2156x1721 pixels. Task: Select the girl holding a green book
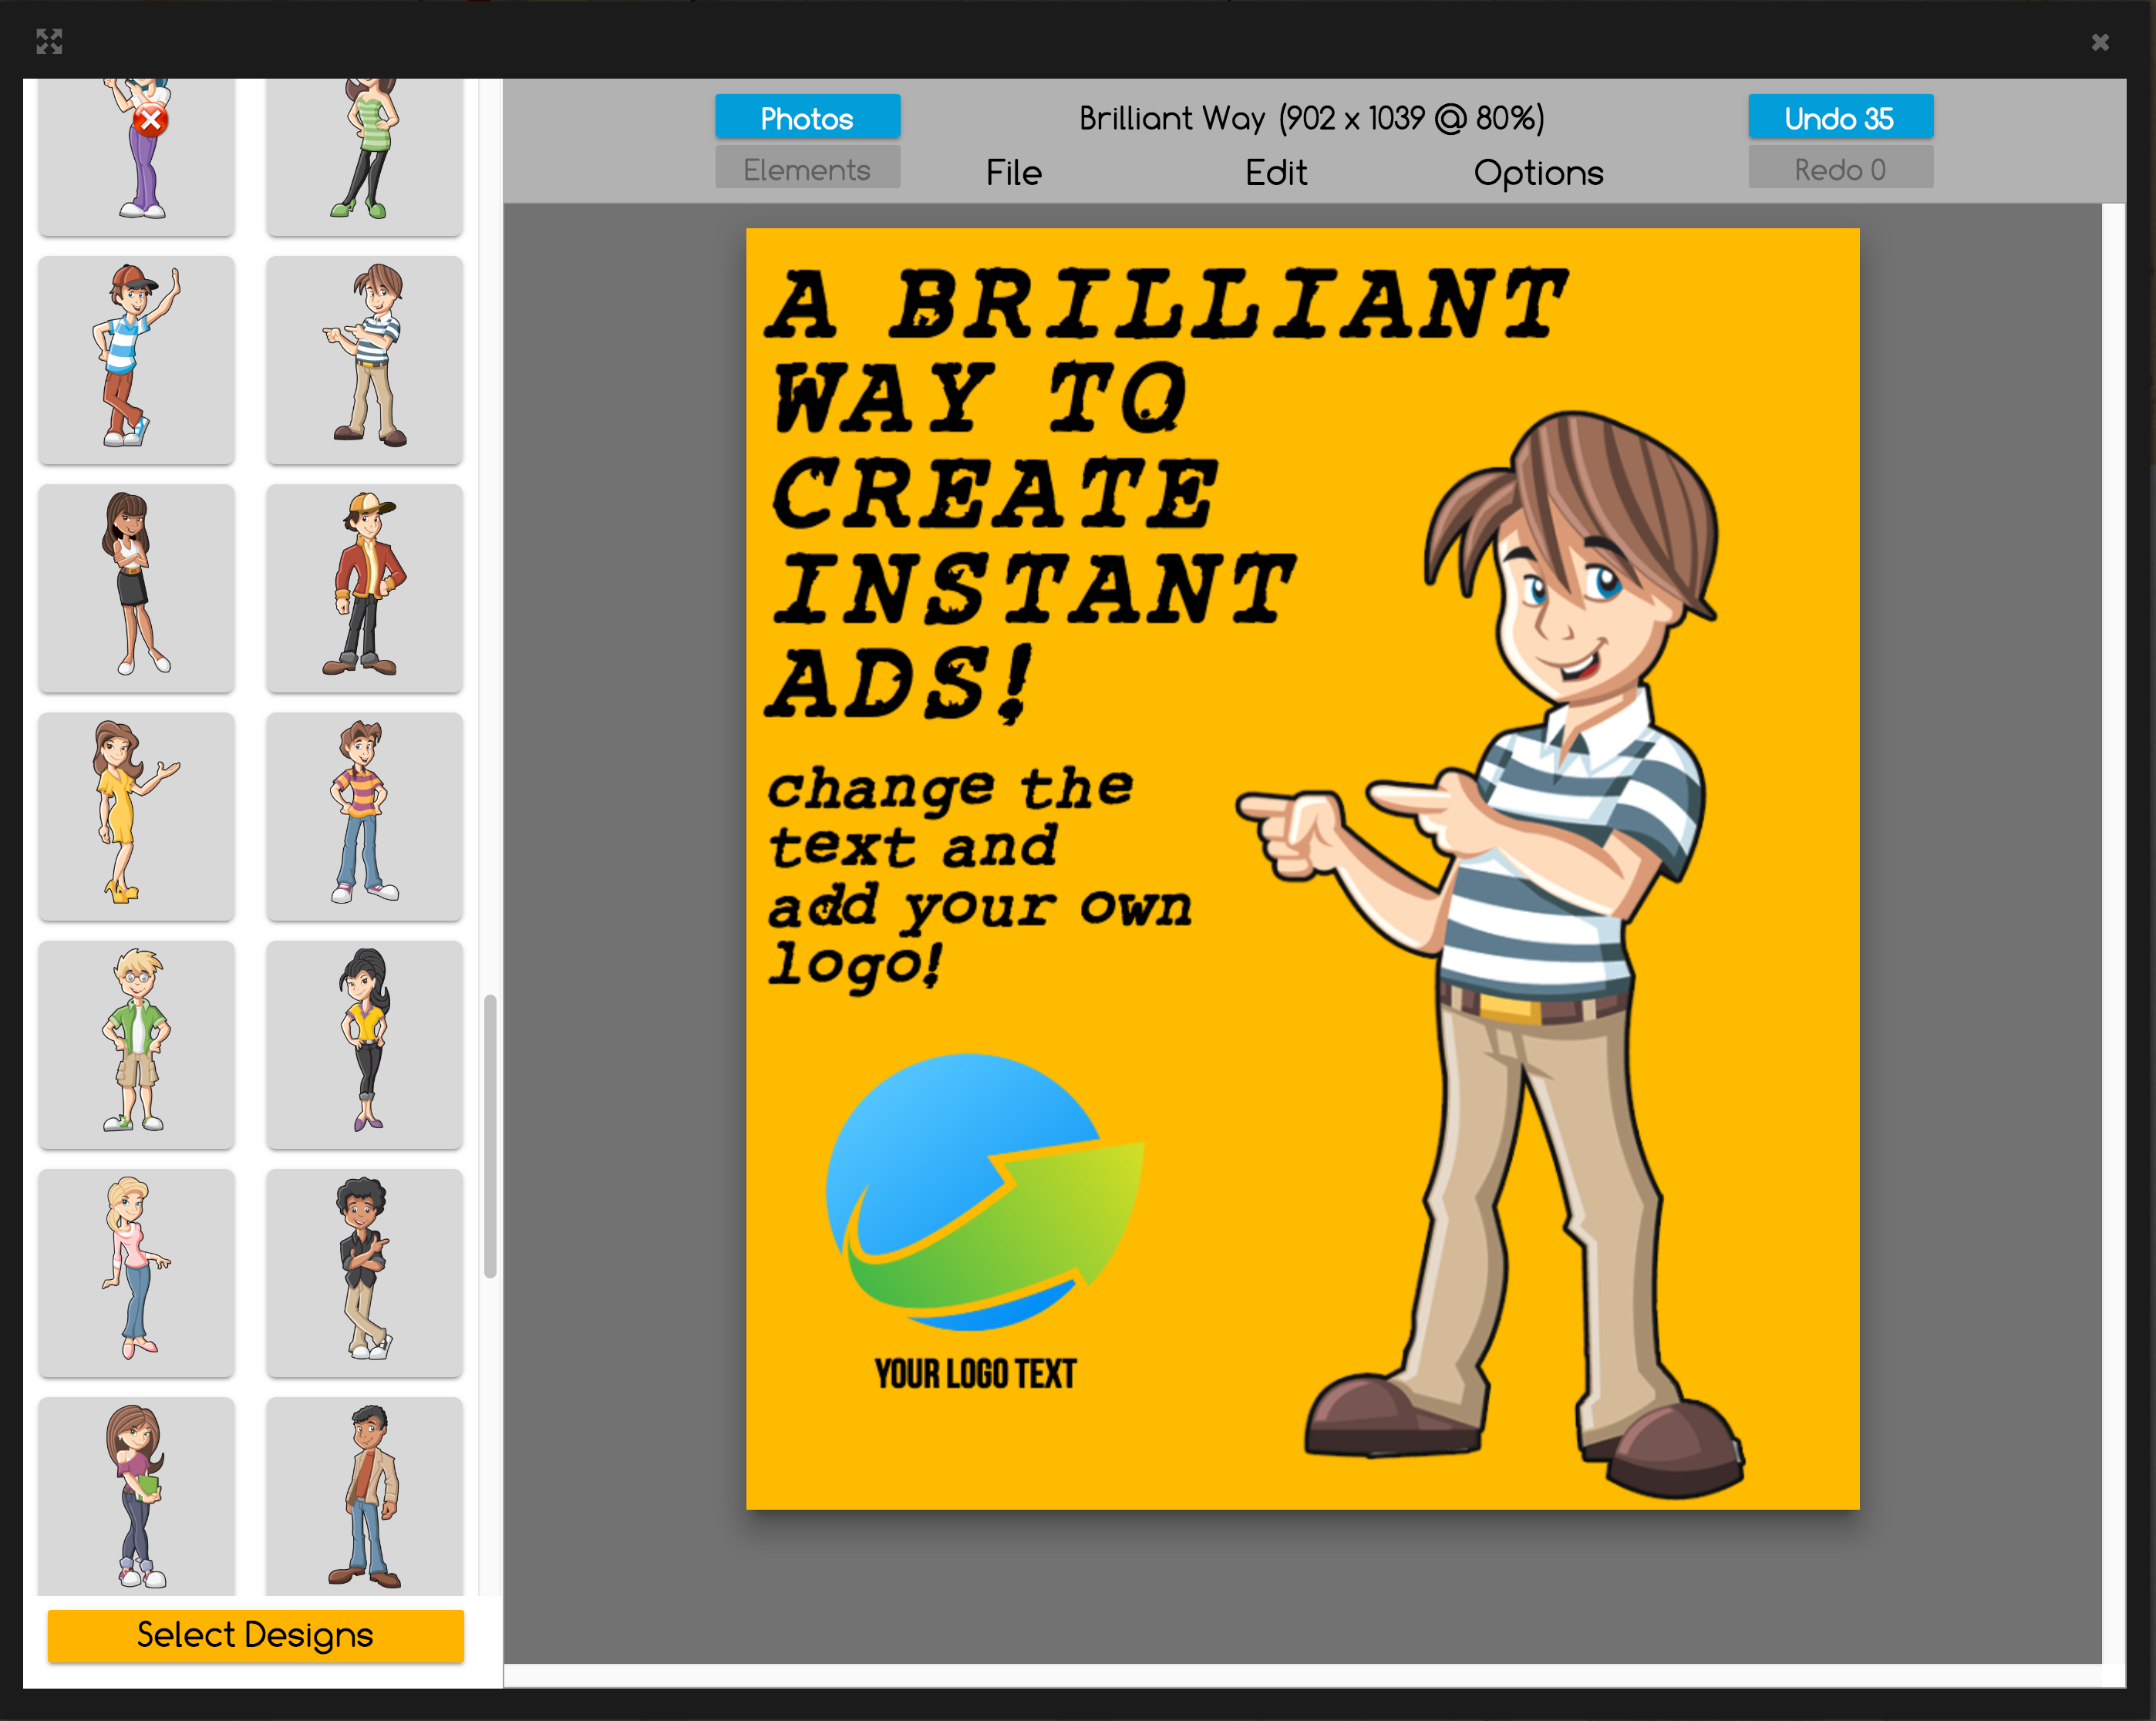(x=137, y=1495)
